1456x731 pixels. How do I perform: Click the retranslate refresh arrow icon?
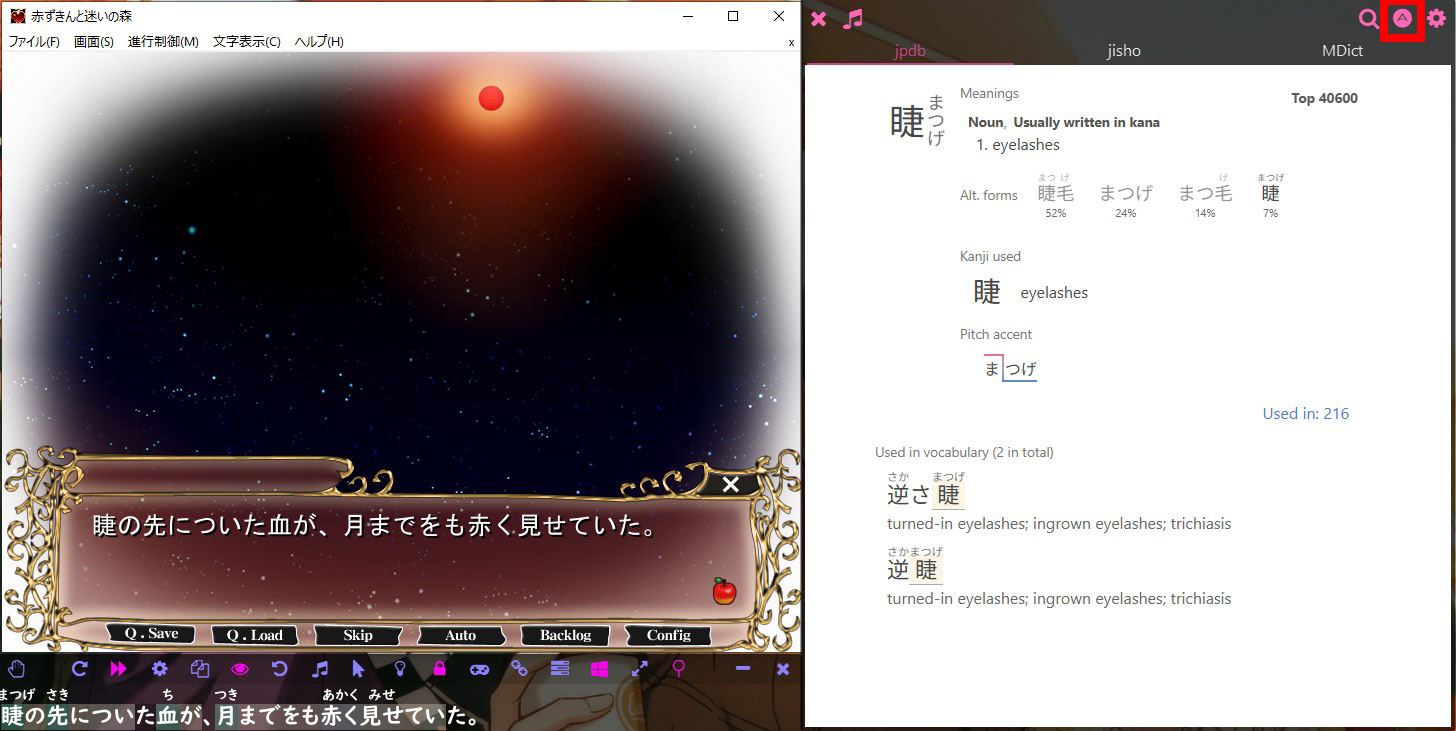[80, 669]
